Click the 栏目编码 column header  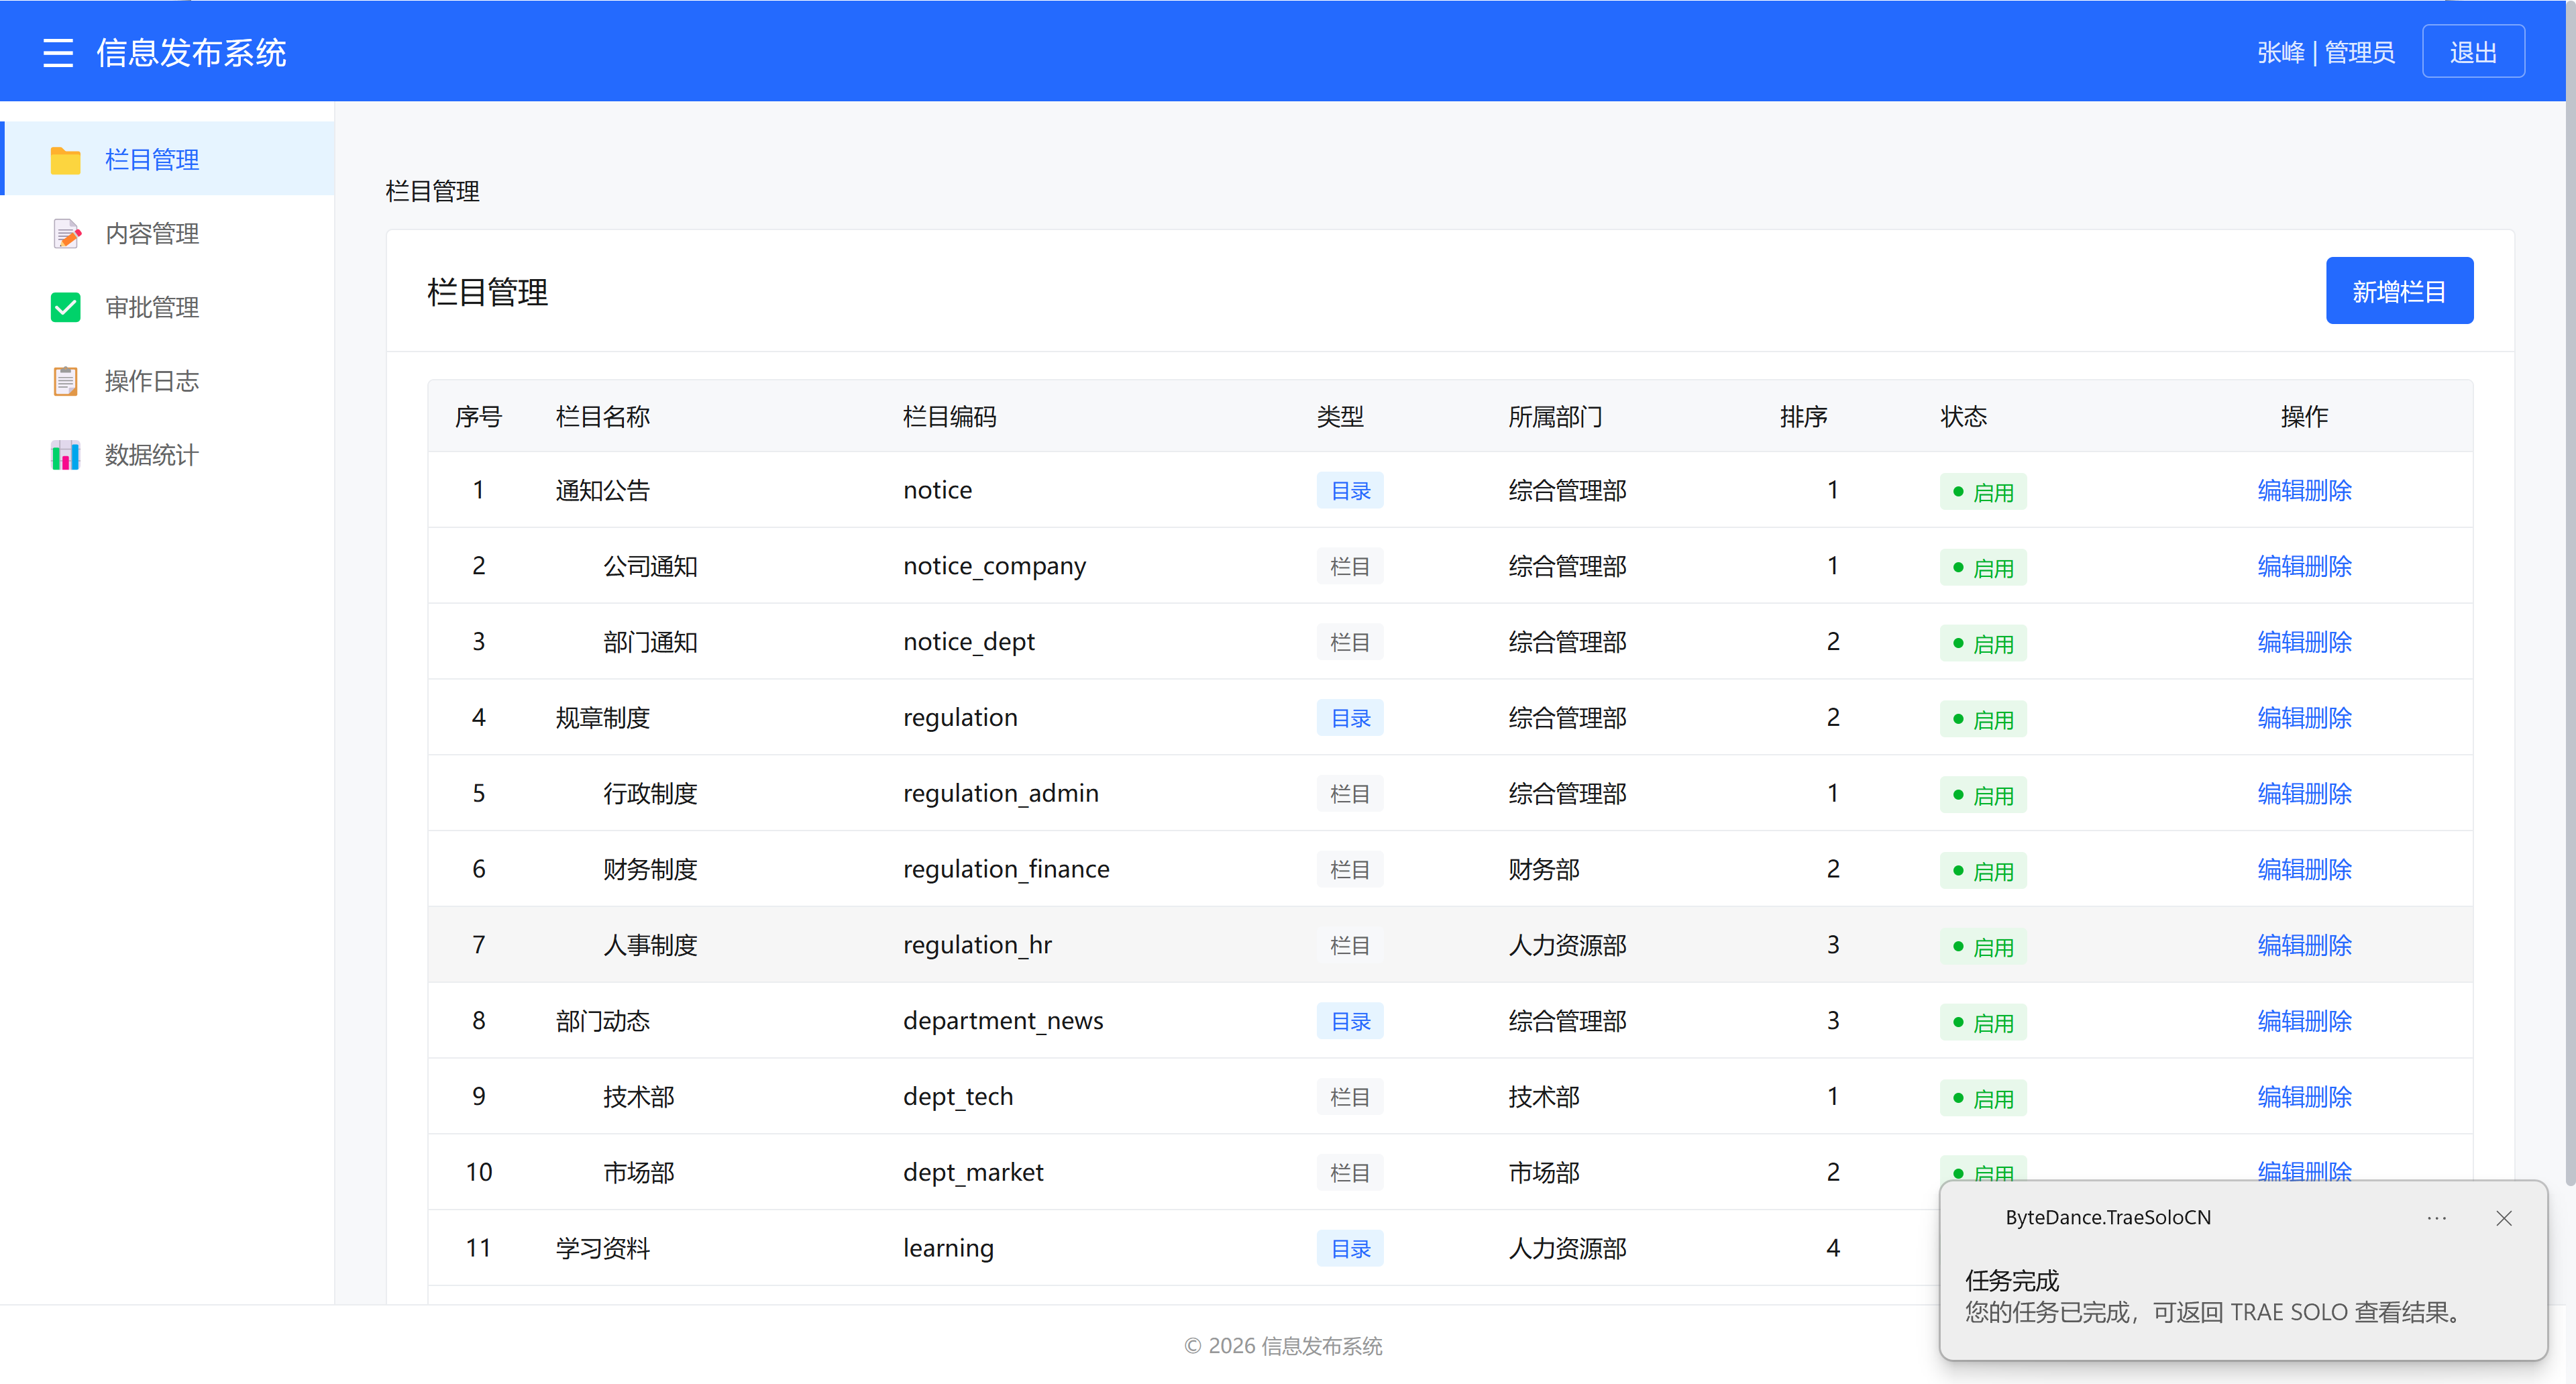(949, 416)
